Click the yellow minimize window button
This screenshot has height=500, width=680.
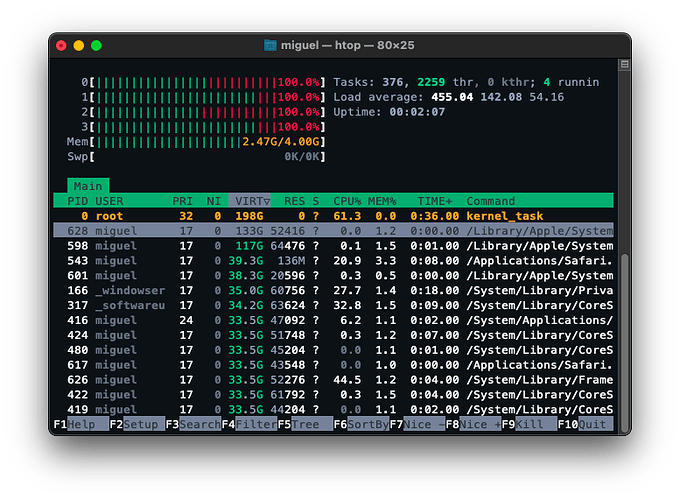point(78,46)
